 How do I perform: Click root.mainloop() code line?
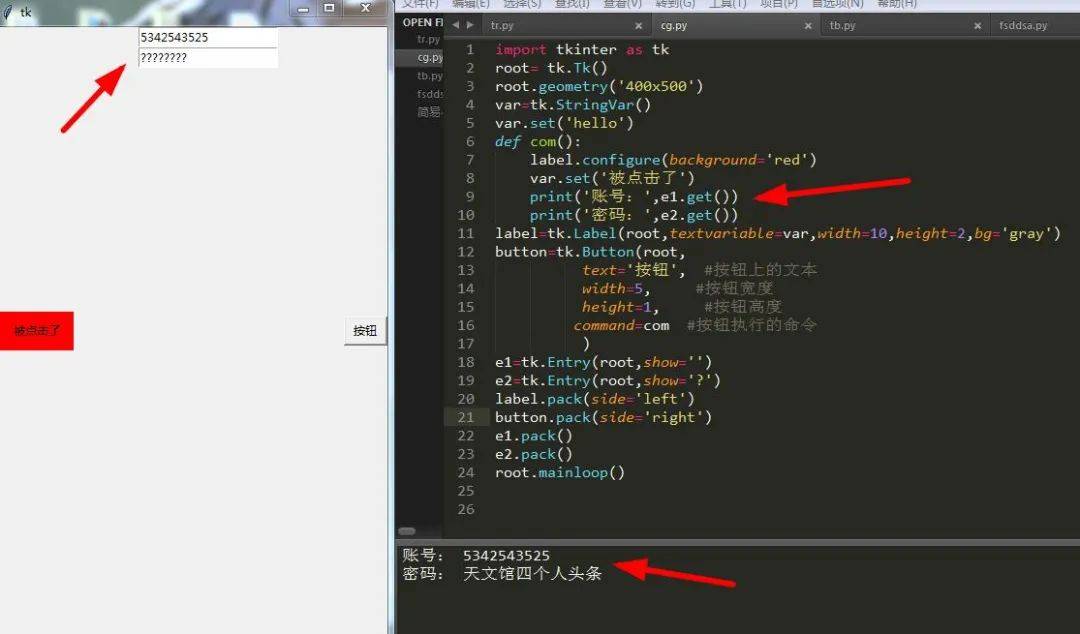coord(560,473)
